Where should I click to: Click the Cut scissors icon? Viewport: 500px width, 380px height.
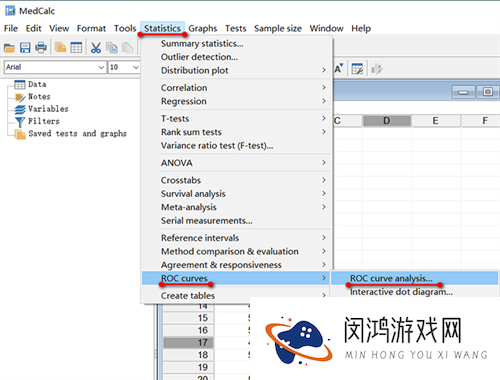[96, 48]
